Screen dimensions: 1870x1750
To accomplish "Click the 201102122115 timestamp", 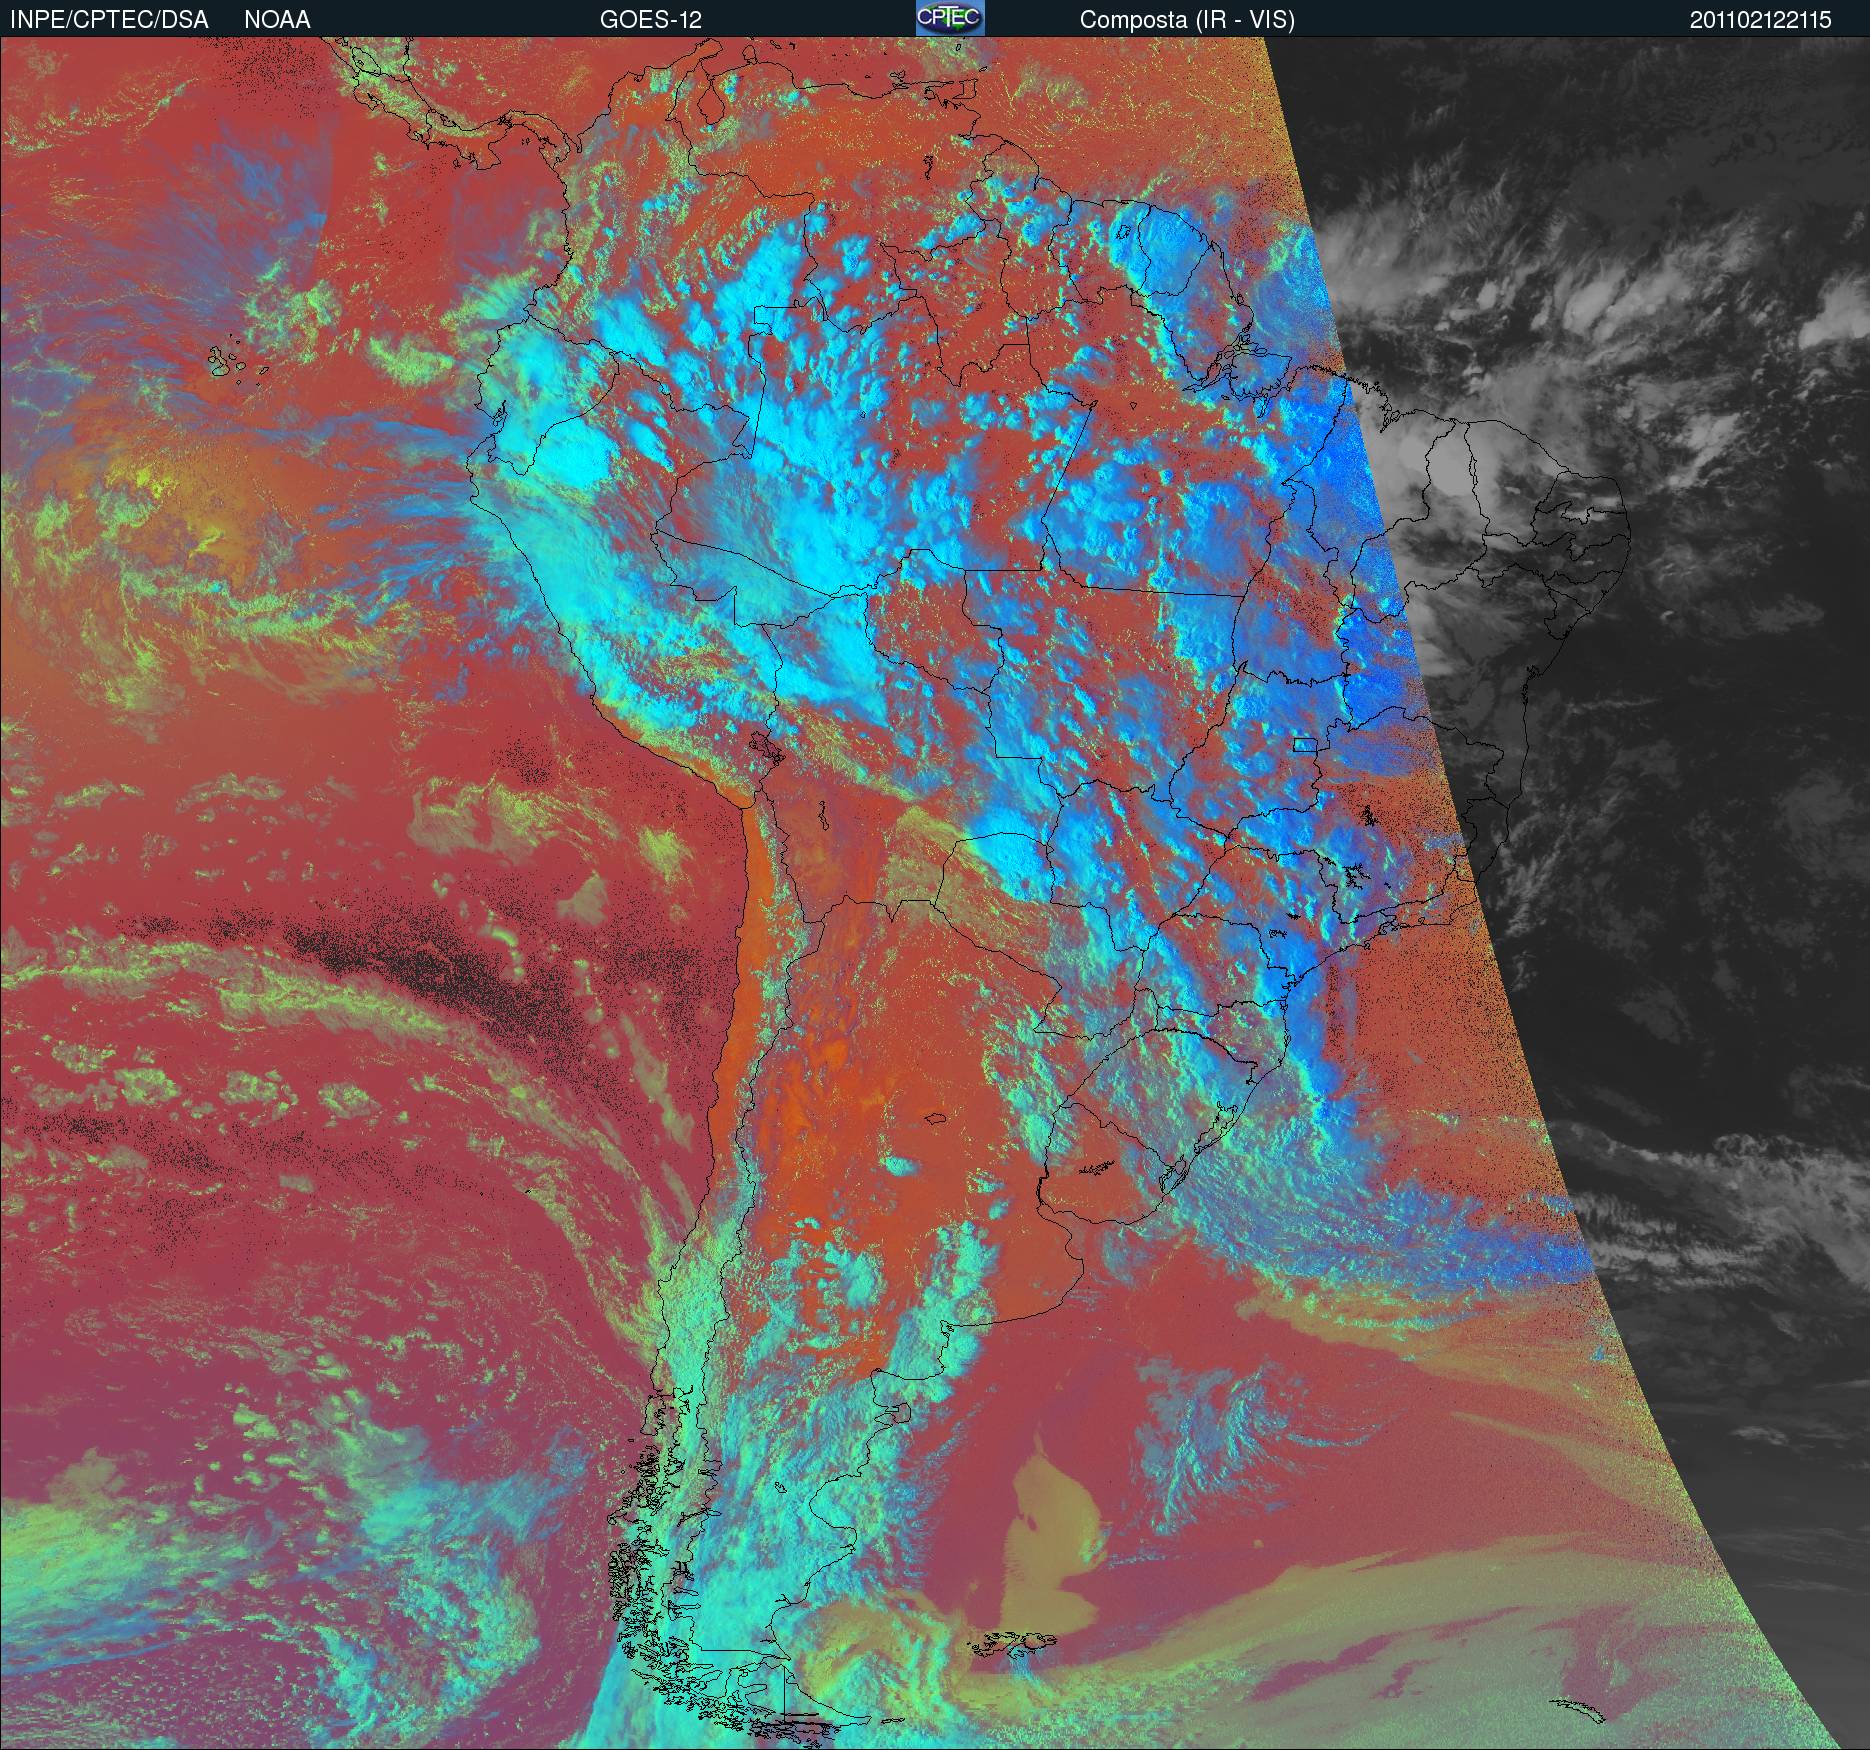I will (1760, 19).
